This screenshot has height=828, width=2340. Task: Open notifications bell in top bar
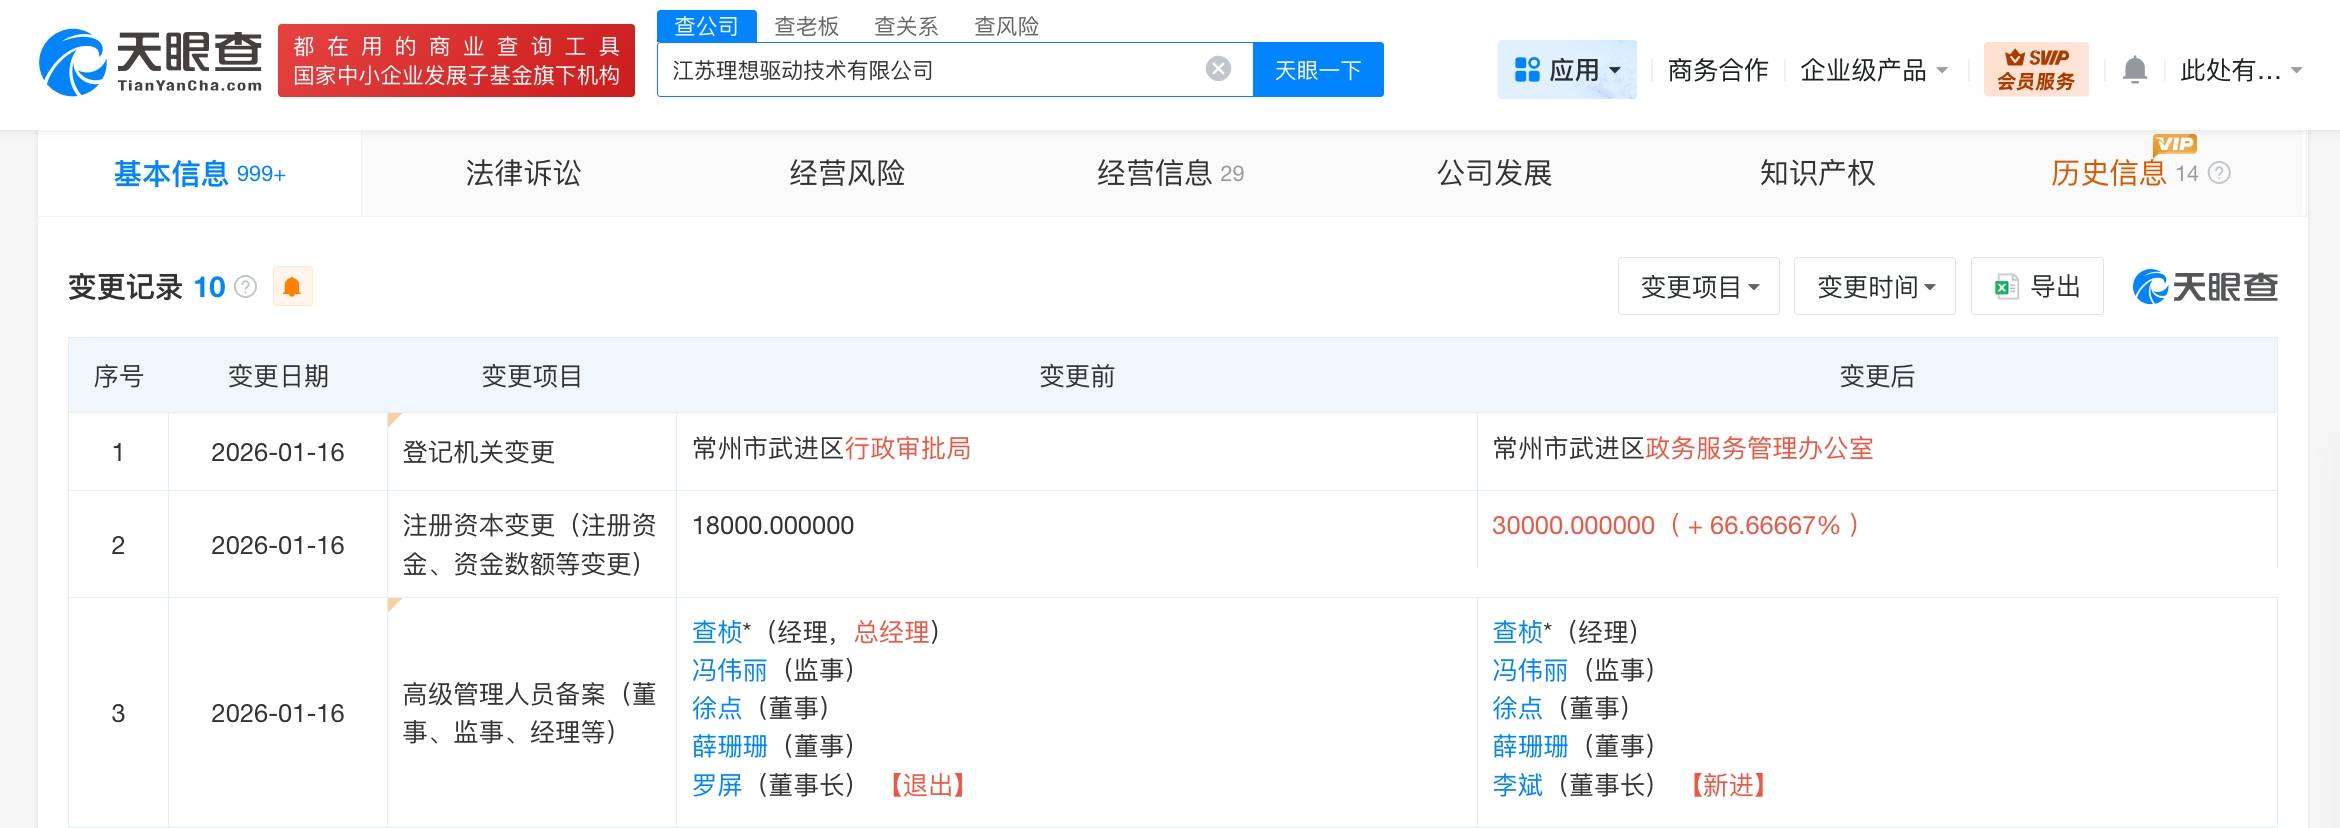[x=2134, y=70]
